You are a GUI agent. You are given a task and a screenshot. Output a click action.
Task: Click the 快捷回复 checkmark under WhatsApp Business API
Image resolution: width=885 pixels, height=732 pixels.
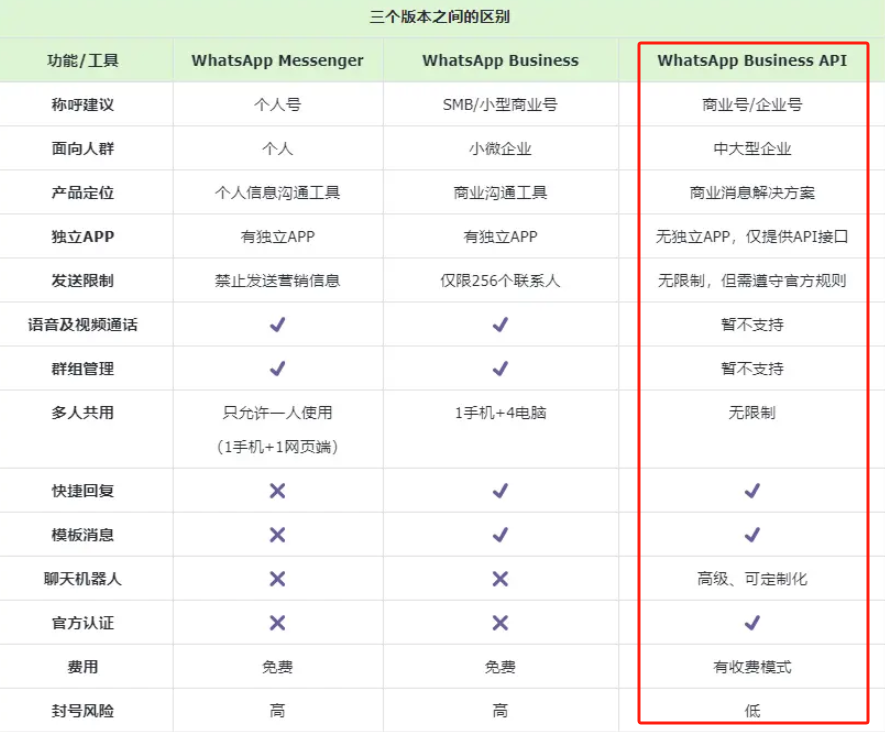tap(752, 491)
